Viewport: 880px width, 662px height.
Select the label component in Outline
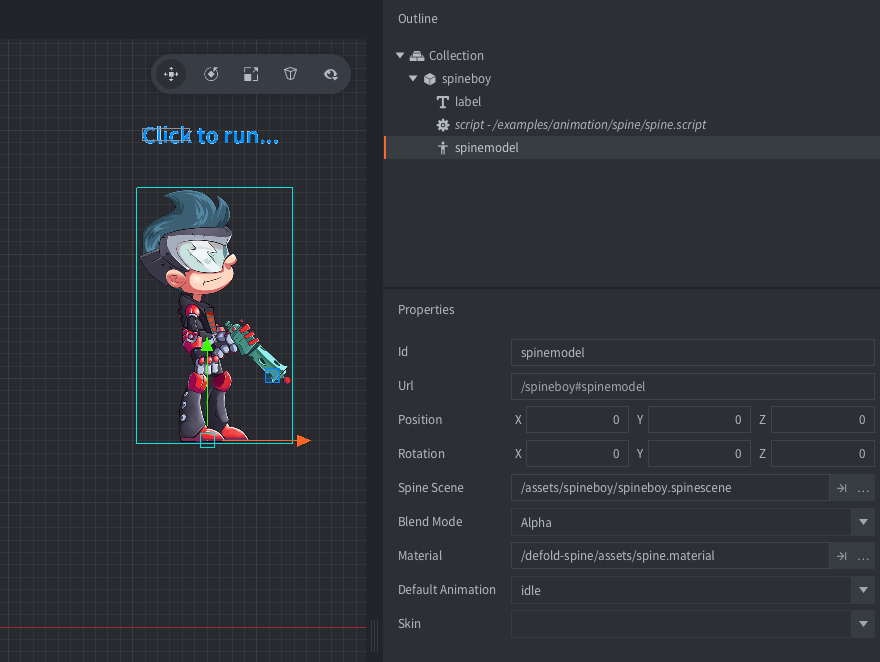tap(467, 102)
